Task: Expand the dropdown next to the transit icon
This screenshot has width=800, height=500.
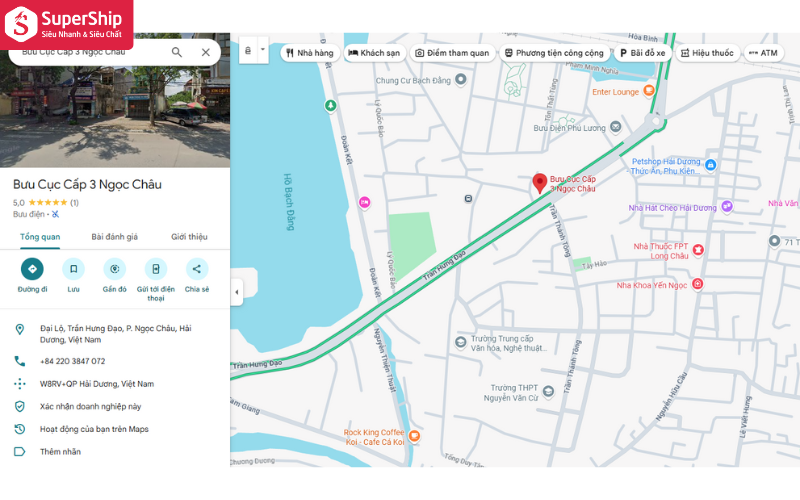Action: [263, 50]
